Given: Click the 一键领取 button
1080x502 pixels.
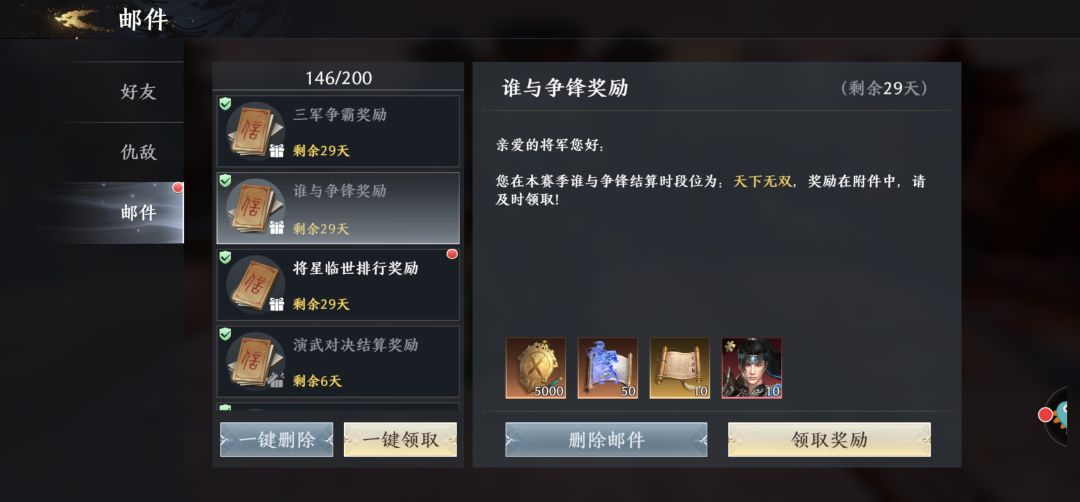Looking at the screenshot, I should tap(400, 439).
